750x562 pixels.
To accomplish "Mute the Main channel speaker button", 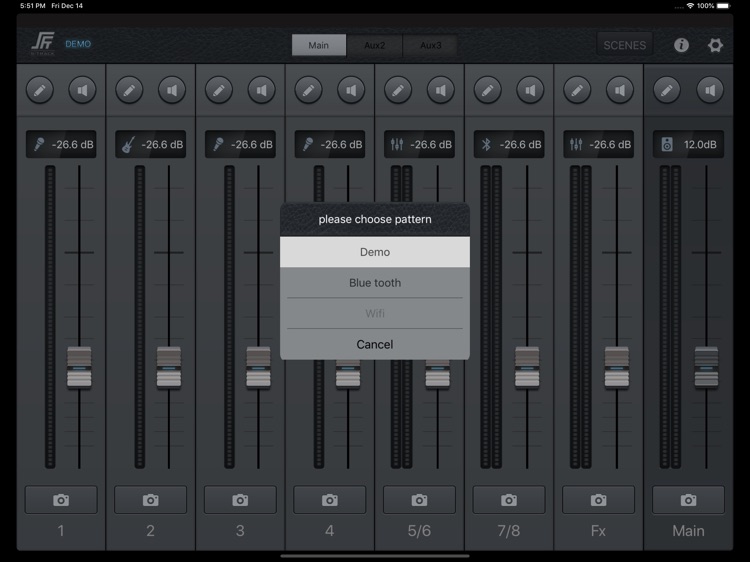I will [710, 90].
